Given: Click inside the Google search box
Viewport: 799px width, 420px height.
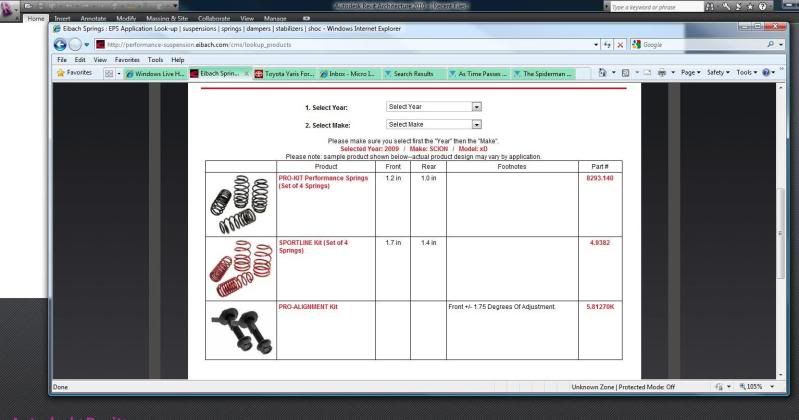Looking at the screenshot, I should pyautogui.click(x=700, y=45).
